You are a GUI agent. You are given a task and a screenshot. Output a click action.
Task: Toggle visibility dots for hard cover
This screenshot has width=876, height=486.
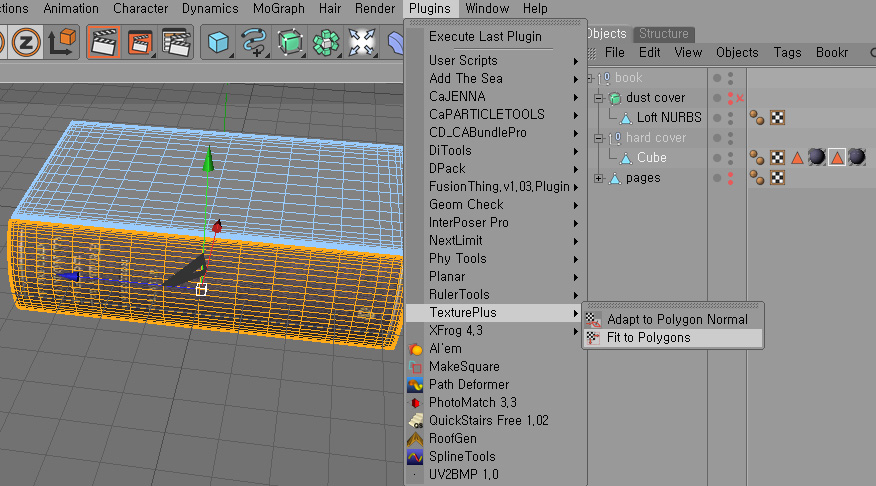pos(730,138)
